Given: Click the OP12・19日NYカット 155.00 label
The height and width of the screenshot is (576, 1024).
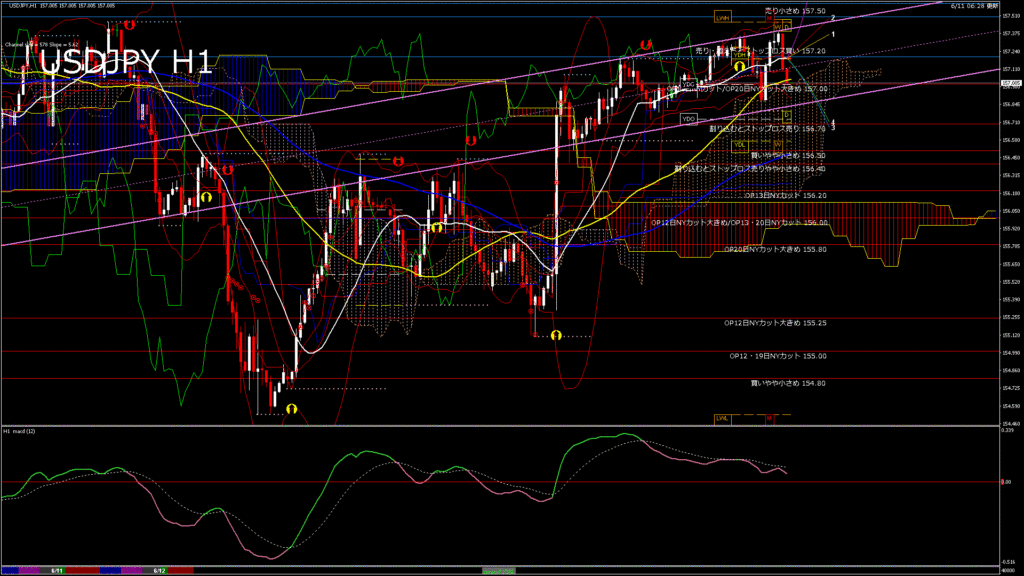Looking at the screenshot, I should tap(778, 355).
